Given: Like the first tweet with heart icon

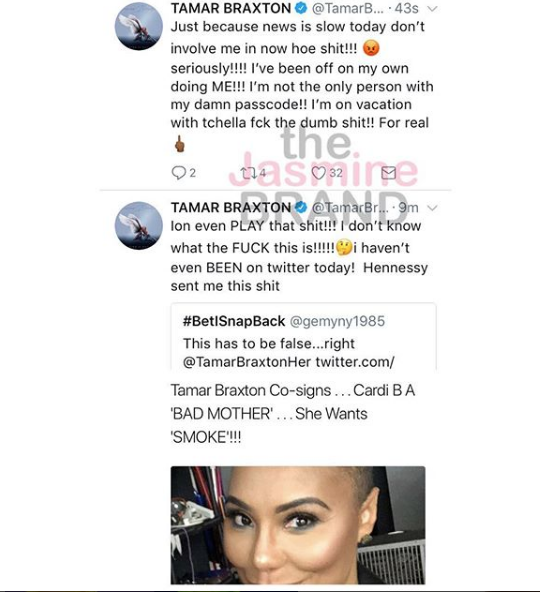Looking at the screenshot, I should [318, 173].
